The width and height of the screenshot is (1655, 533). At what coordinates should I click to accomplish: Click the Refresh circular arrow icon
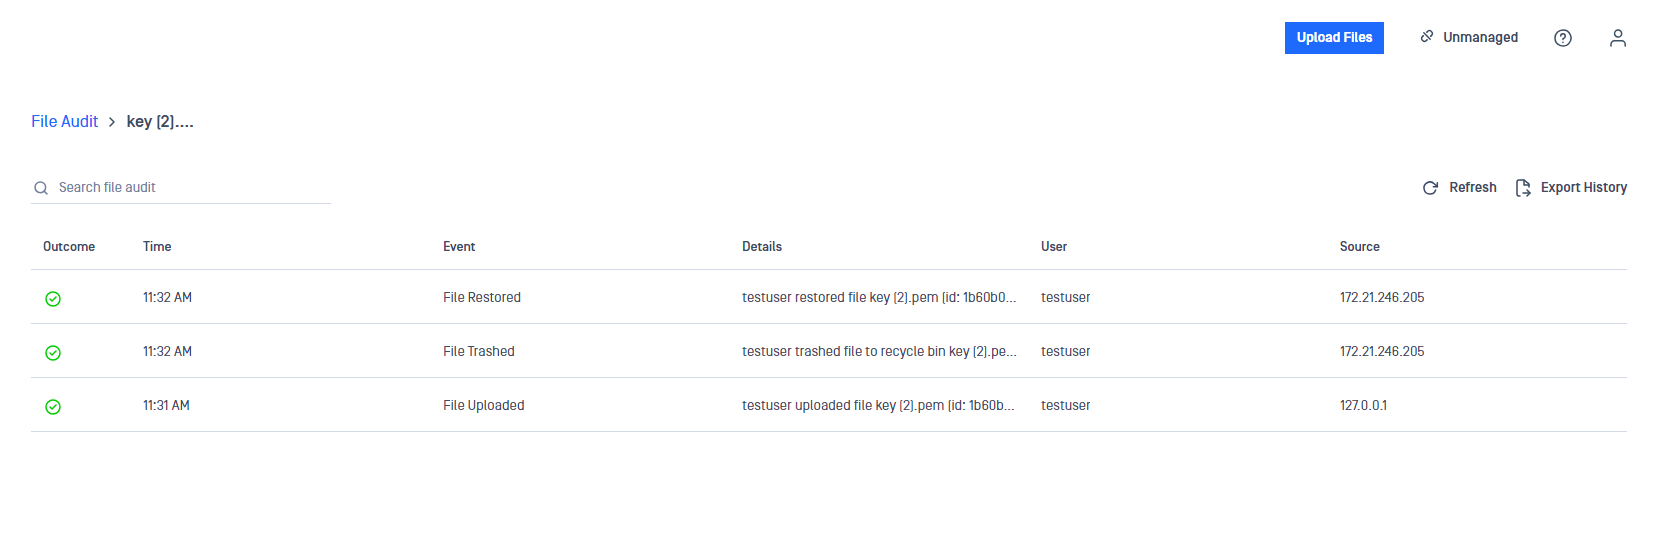pos(1431,188)
